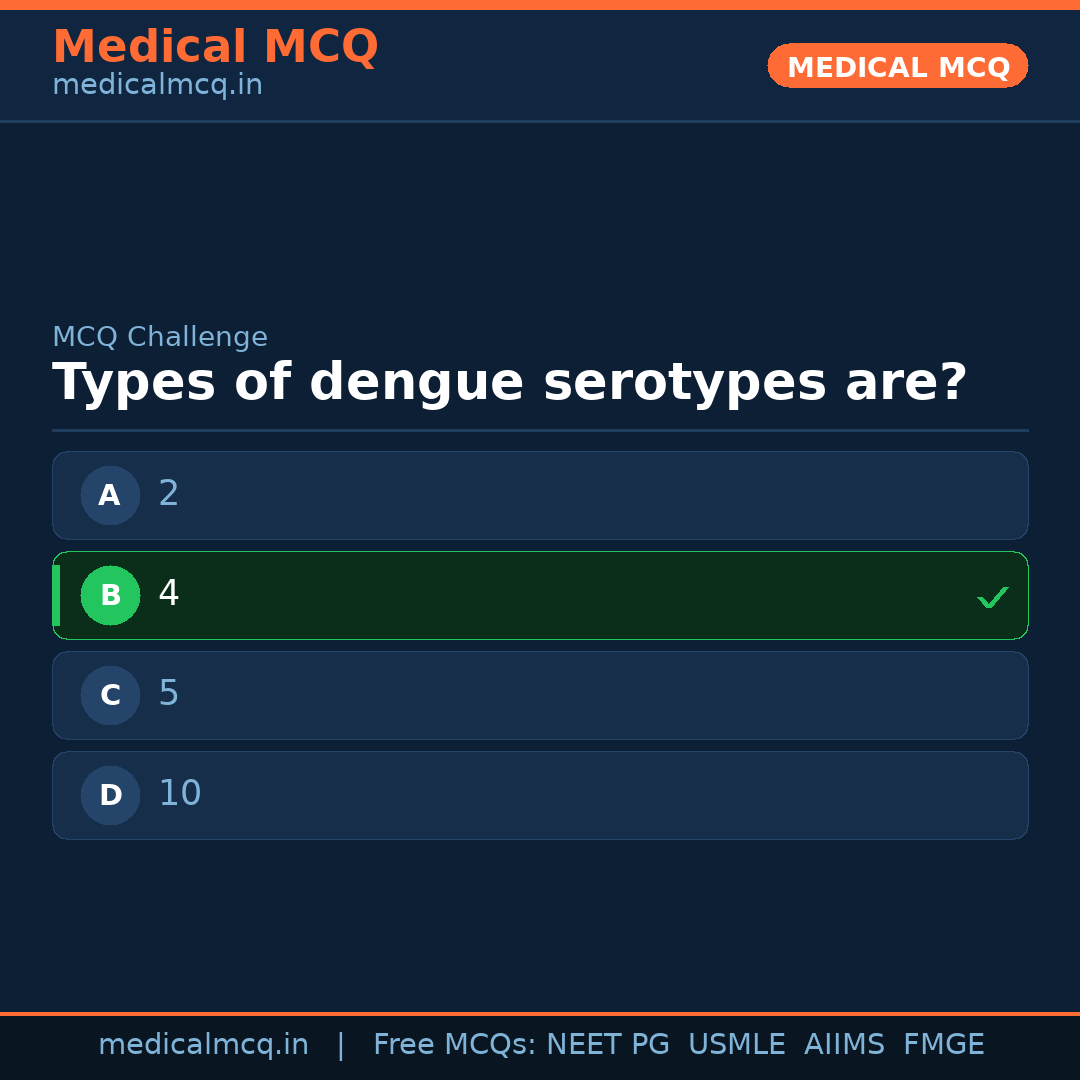Viewport: 1080px width, 1080px height.
Task: Select USMLE in the footer
Action: coord(736,1045)
